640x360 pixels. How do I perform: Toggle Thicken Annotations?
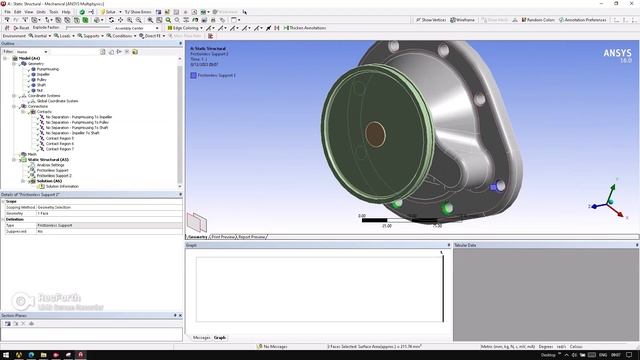click(304, 28)
